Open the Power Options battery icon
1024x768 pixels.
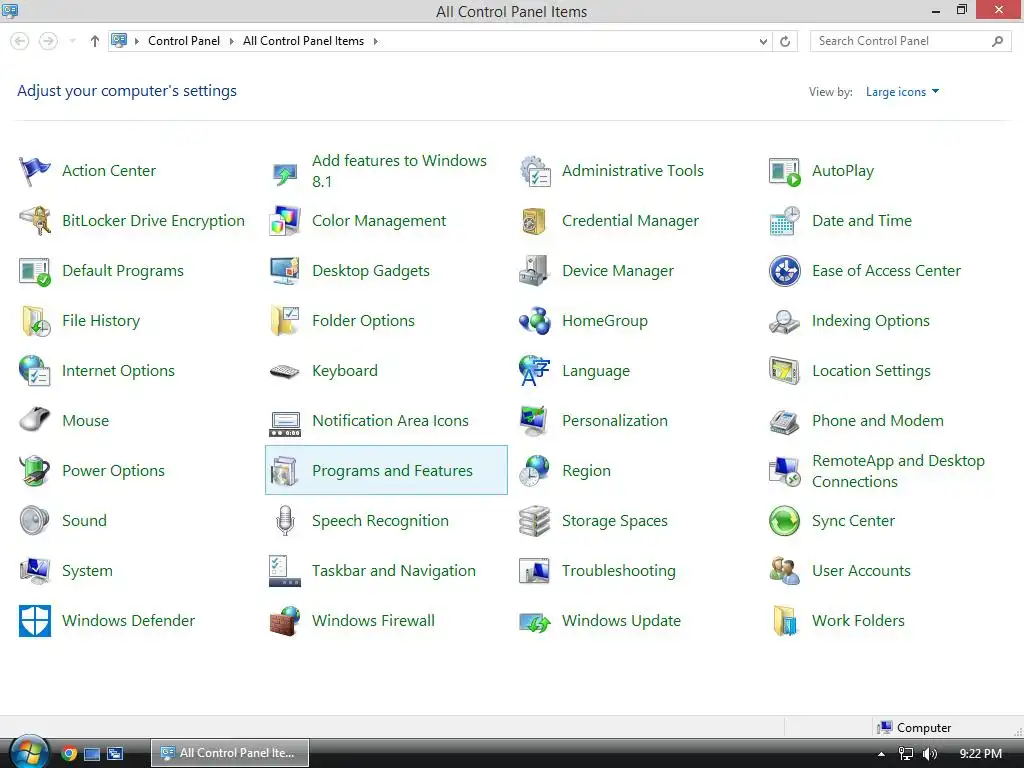click(x=35, y=471)
